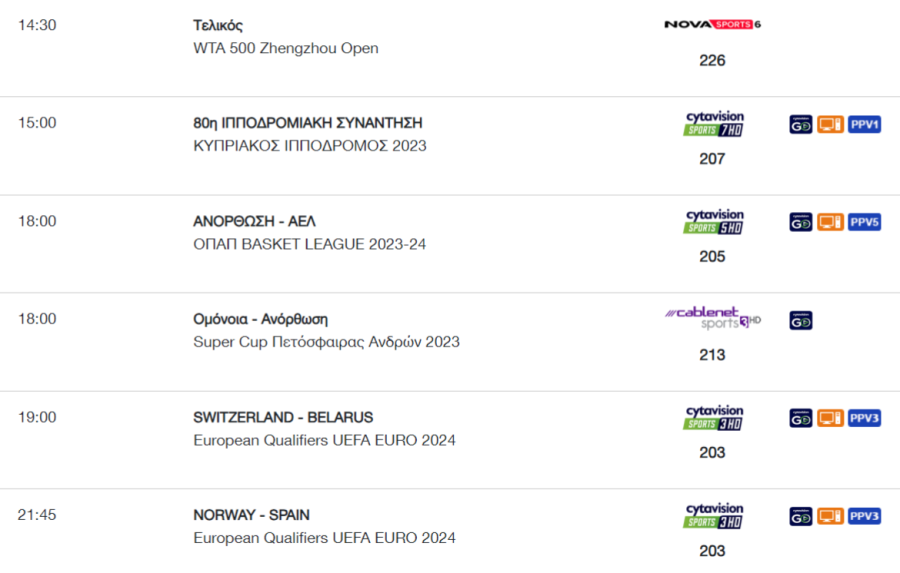Open the 80η ΙΠΠΟΔΡΟΜΙΑΚΗ ΣΥΝΑΝΤΗΣΗ event

[x=308, y=123]
